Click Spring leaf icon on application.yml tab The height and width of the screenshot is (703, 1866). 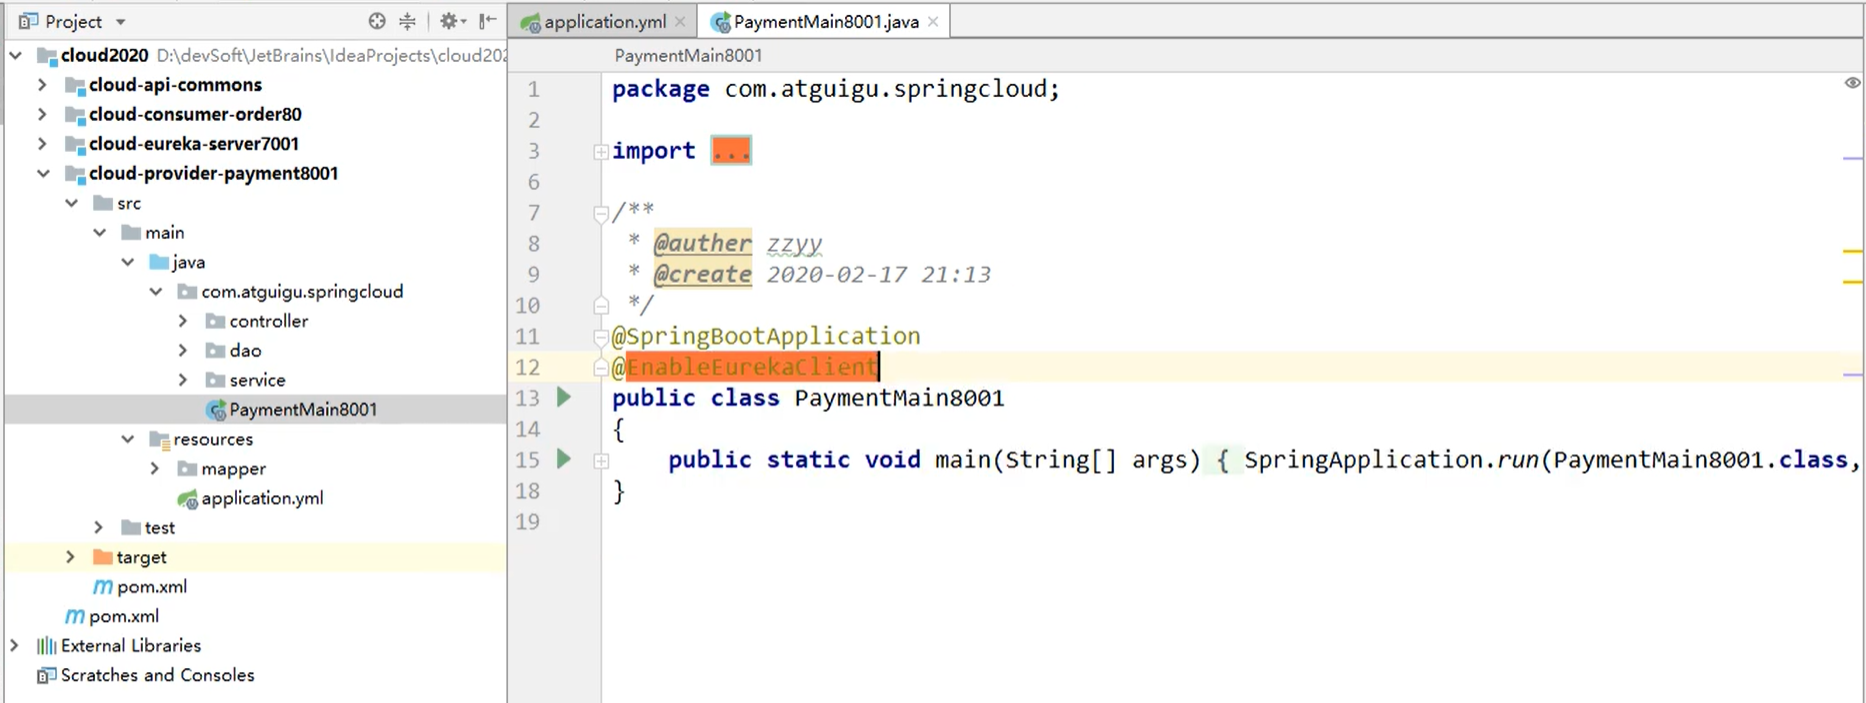pyautogui.click(x=530, y=22)
